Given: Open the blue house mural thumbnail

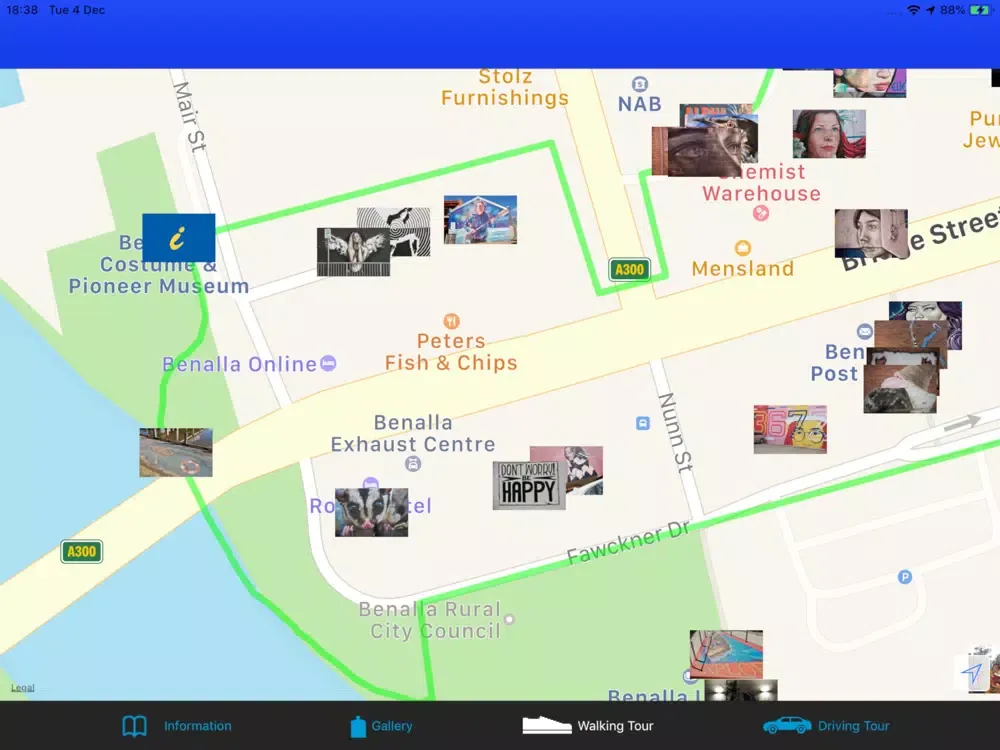Looking at the screenshot, I should [480, 219].
